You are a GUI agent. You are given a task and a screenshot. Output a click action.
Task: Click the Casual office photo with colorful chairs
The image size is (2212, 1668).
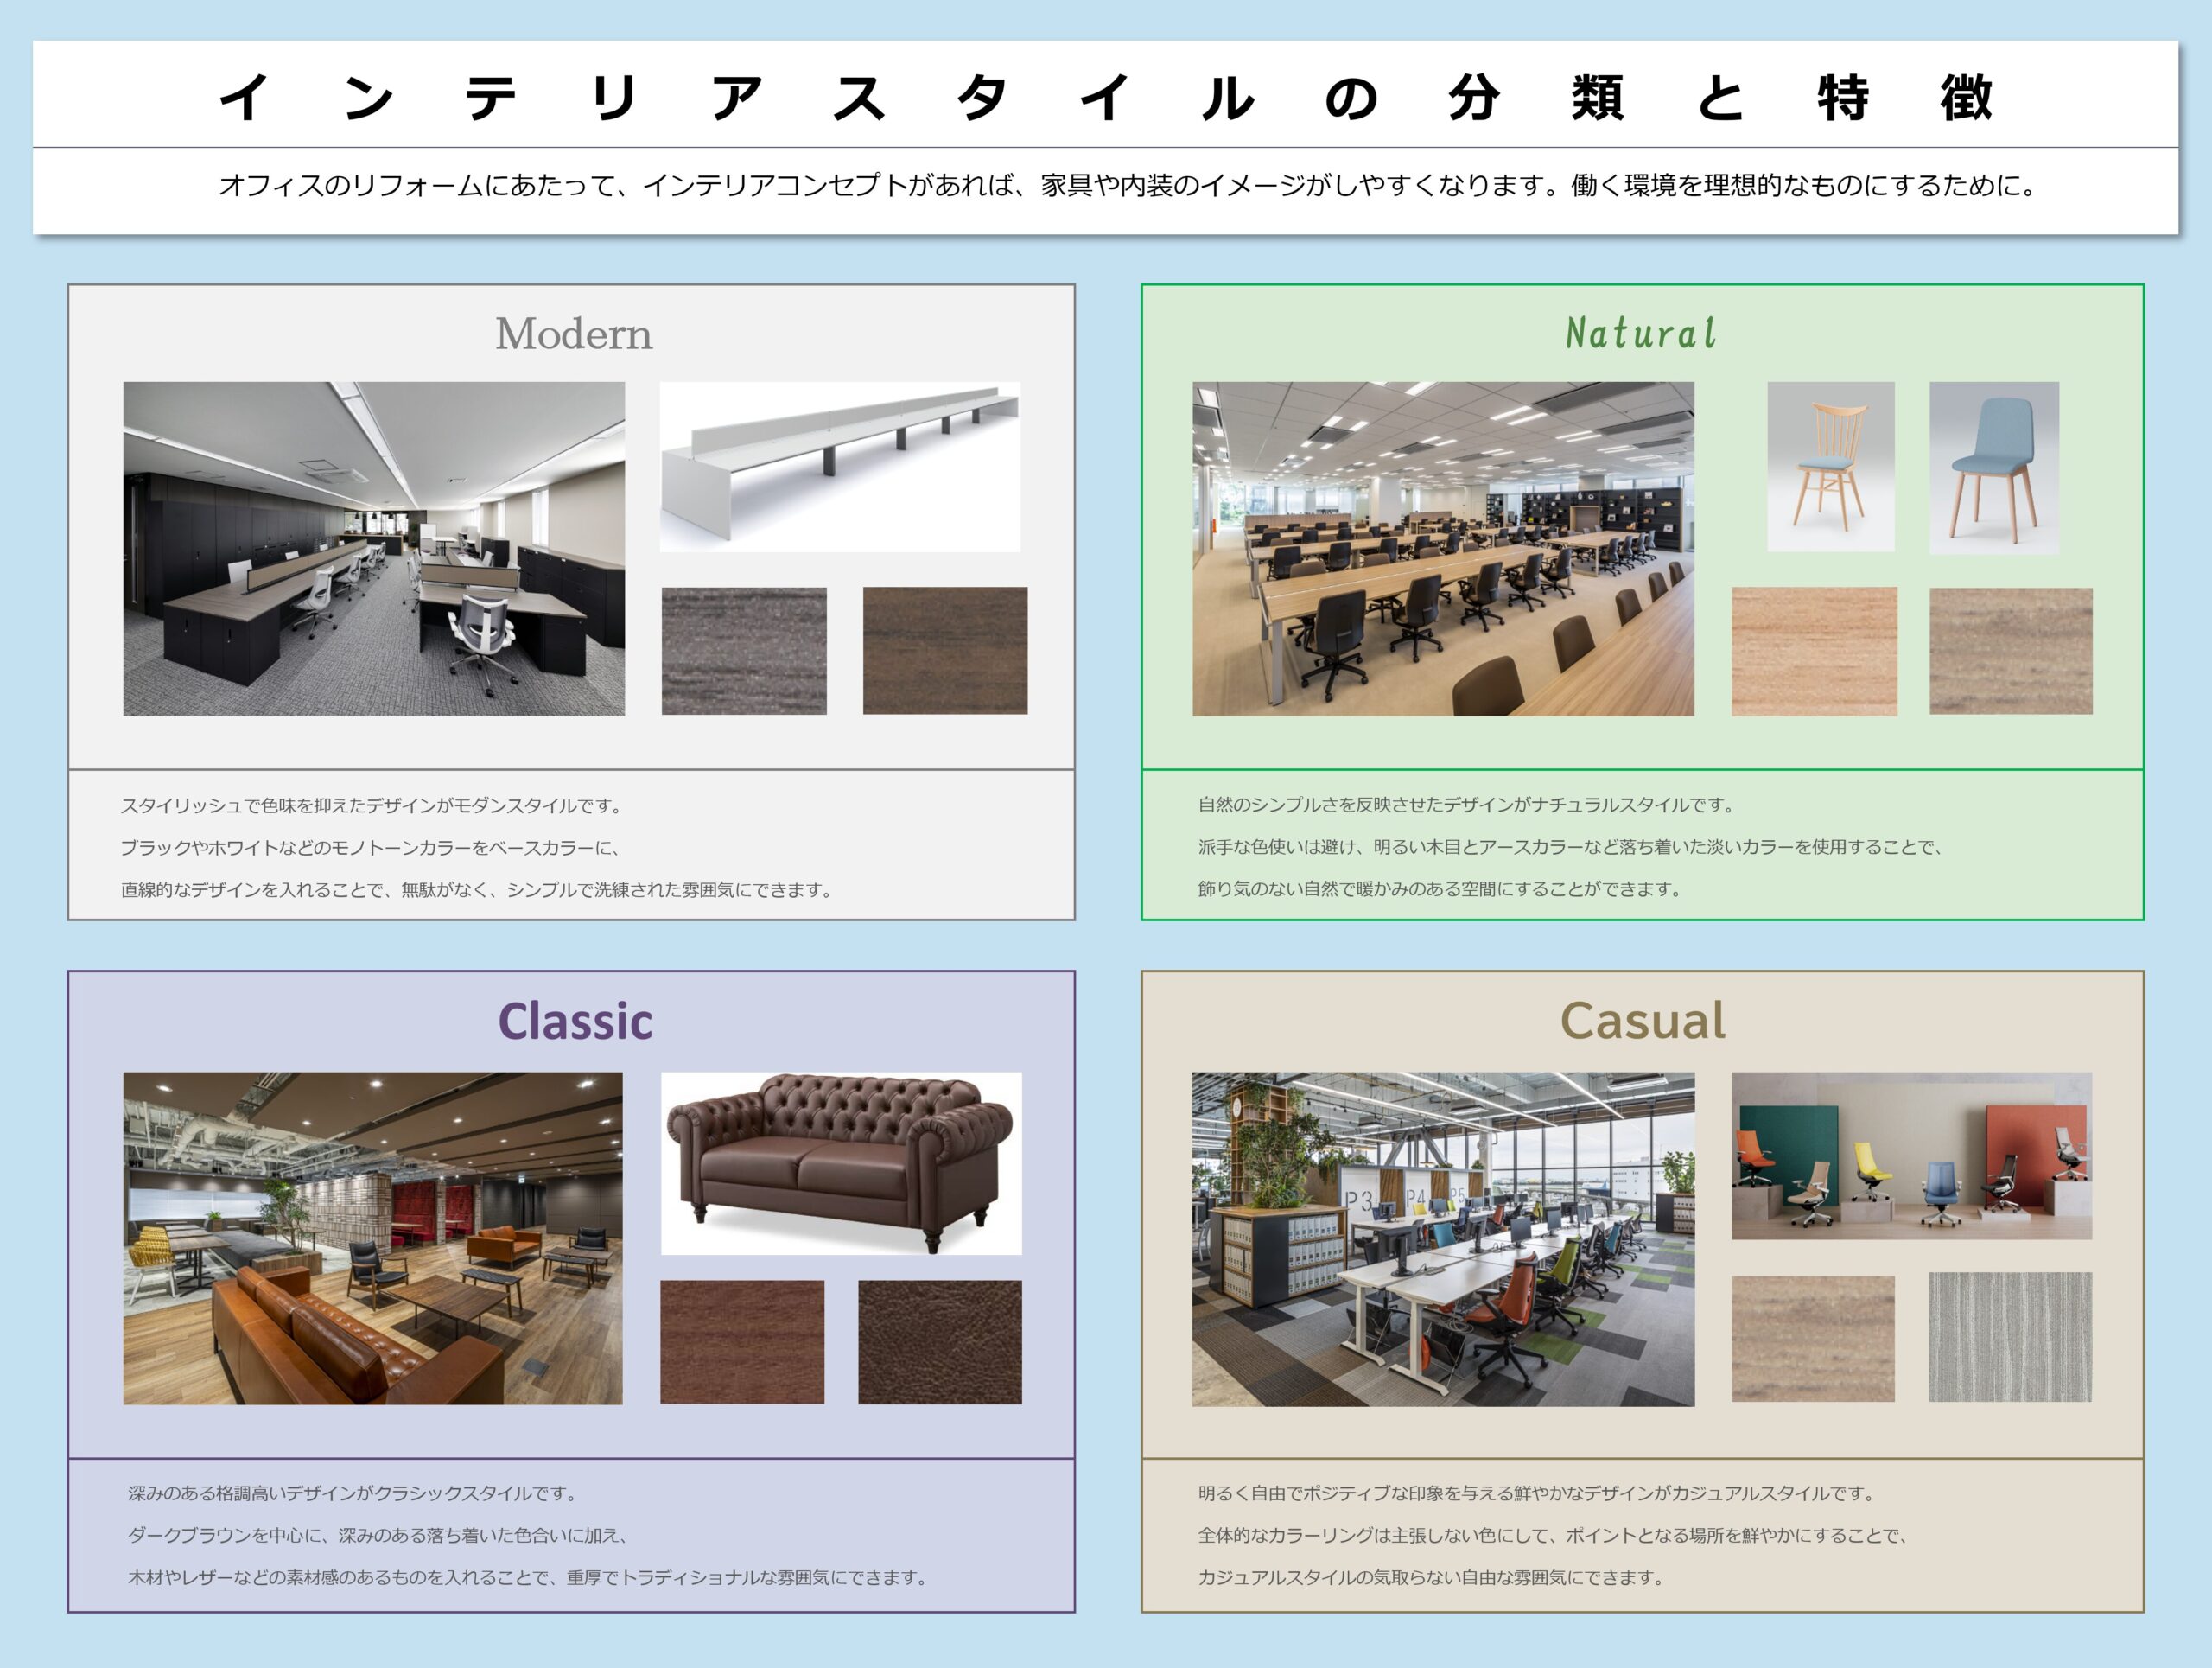click(1442, 1239)
